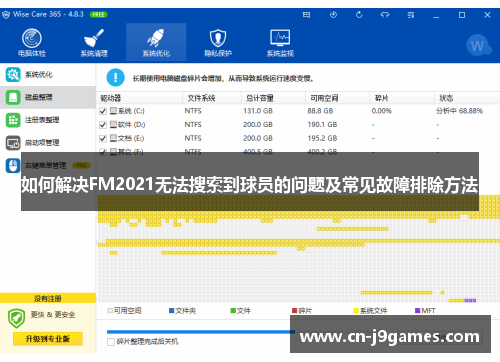Click the blue 文件夹 legend swatch
500x362 pixels.
pyautogui.click(x=172, y=311)
